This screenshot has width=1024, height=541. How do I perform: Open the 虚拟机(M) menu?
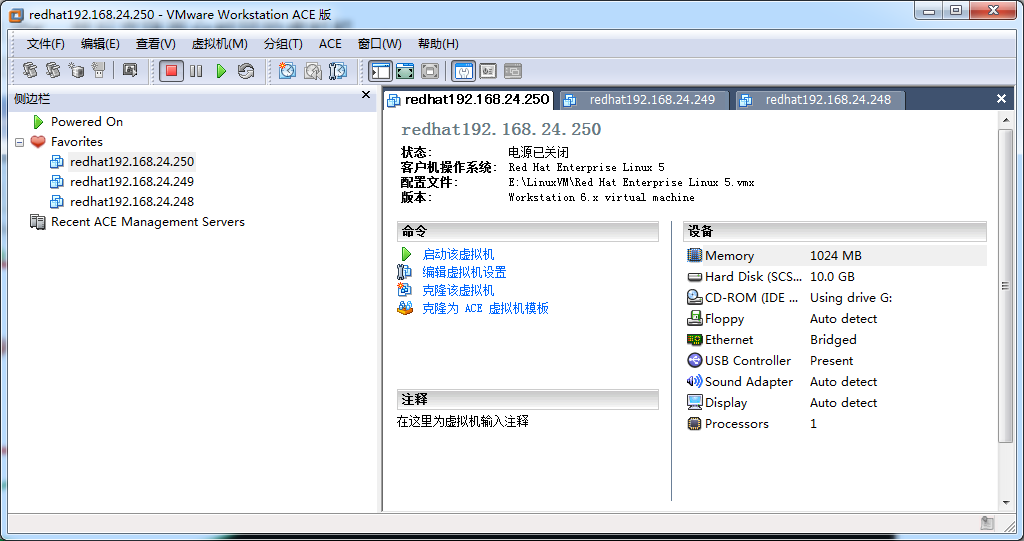coord(219,44)
